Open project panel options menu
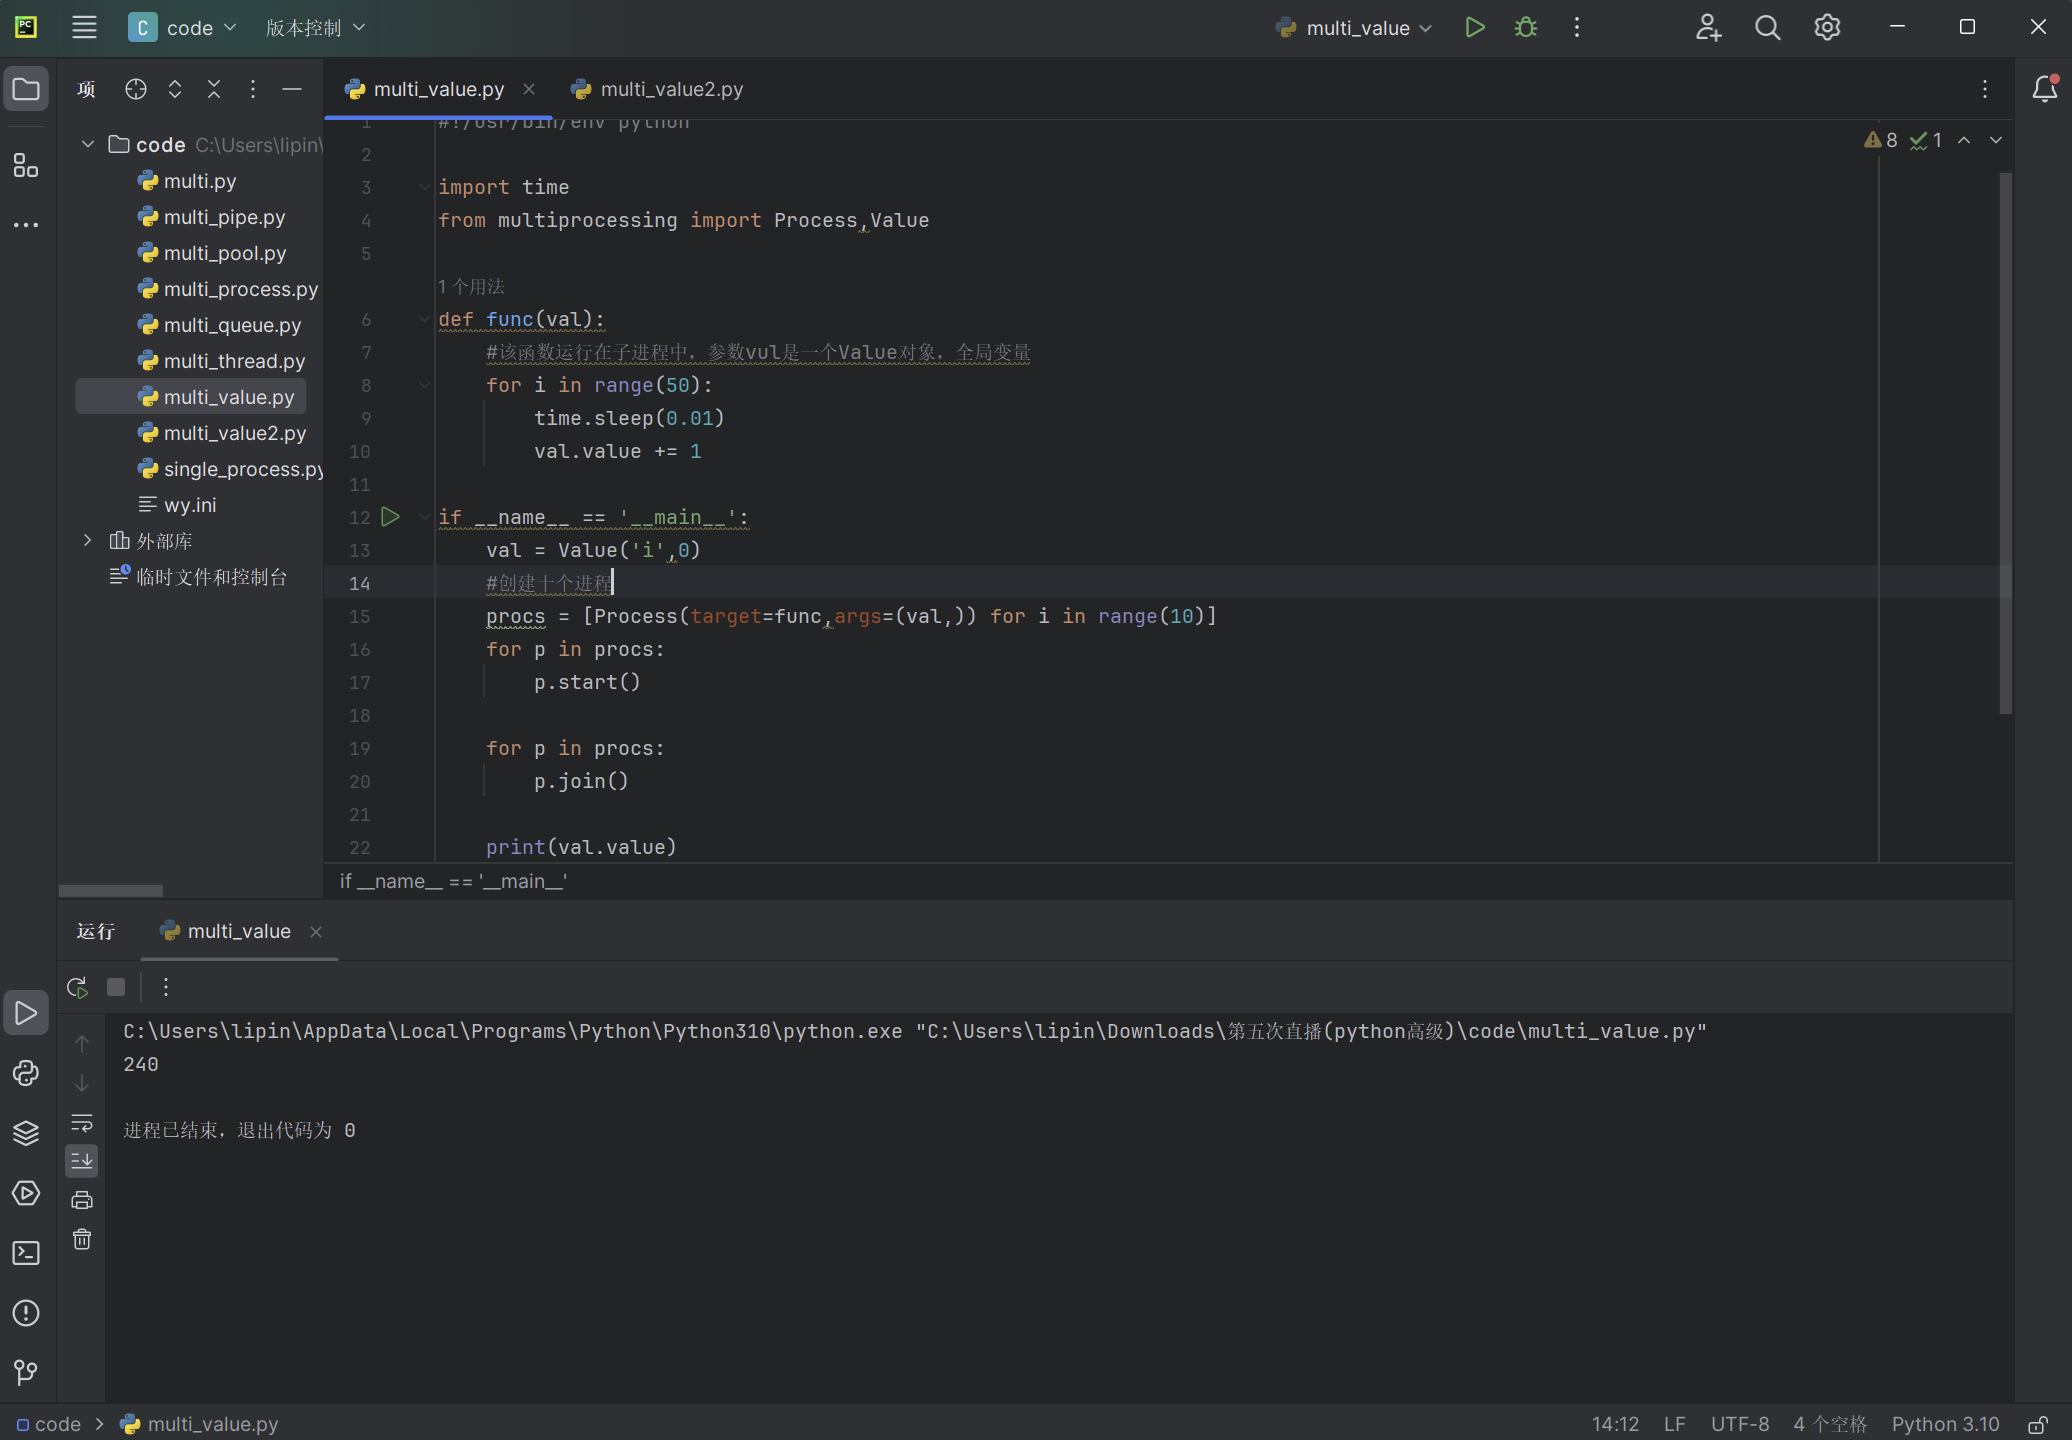The width and height of the screenshot is (2072, 1440). click(253, 89)
